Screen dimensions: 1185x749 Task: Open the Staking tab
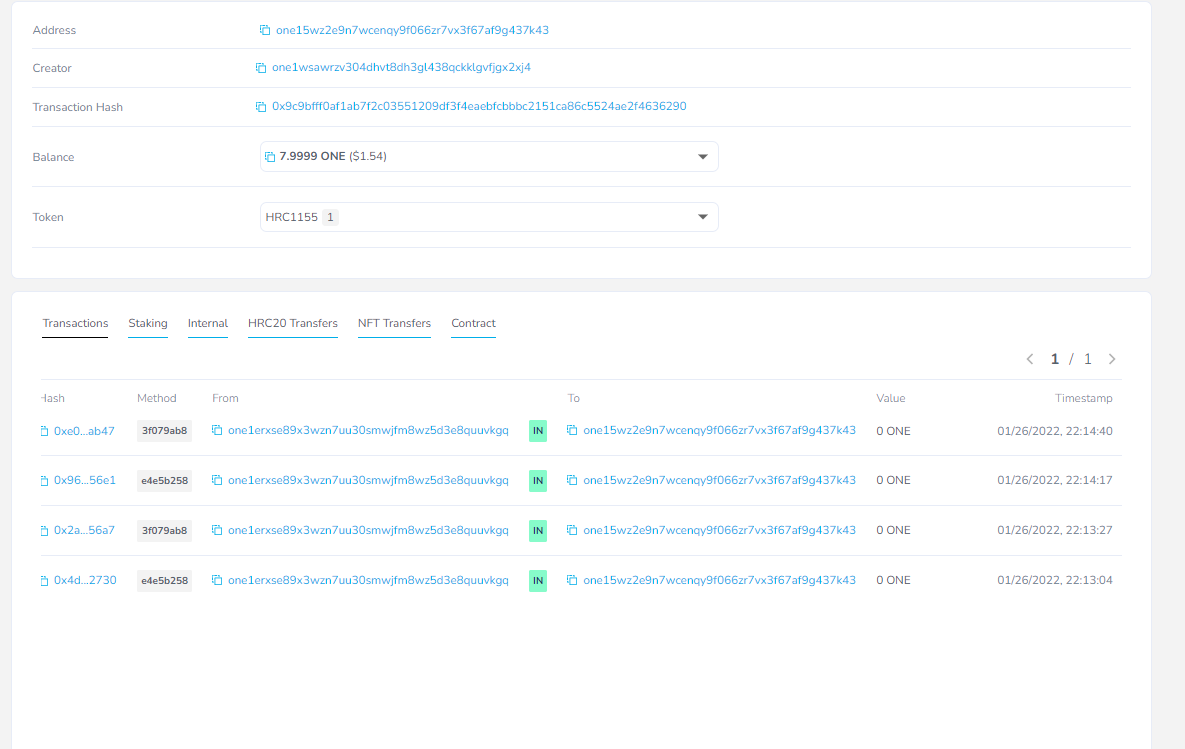(x=147, y=323)
